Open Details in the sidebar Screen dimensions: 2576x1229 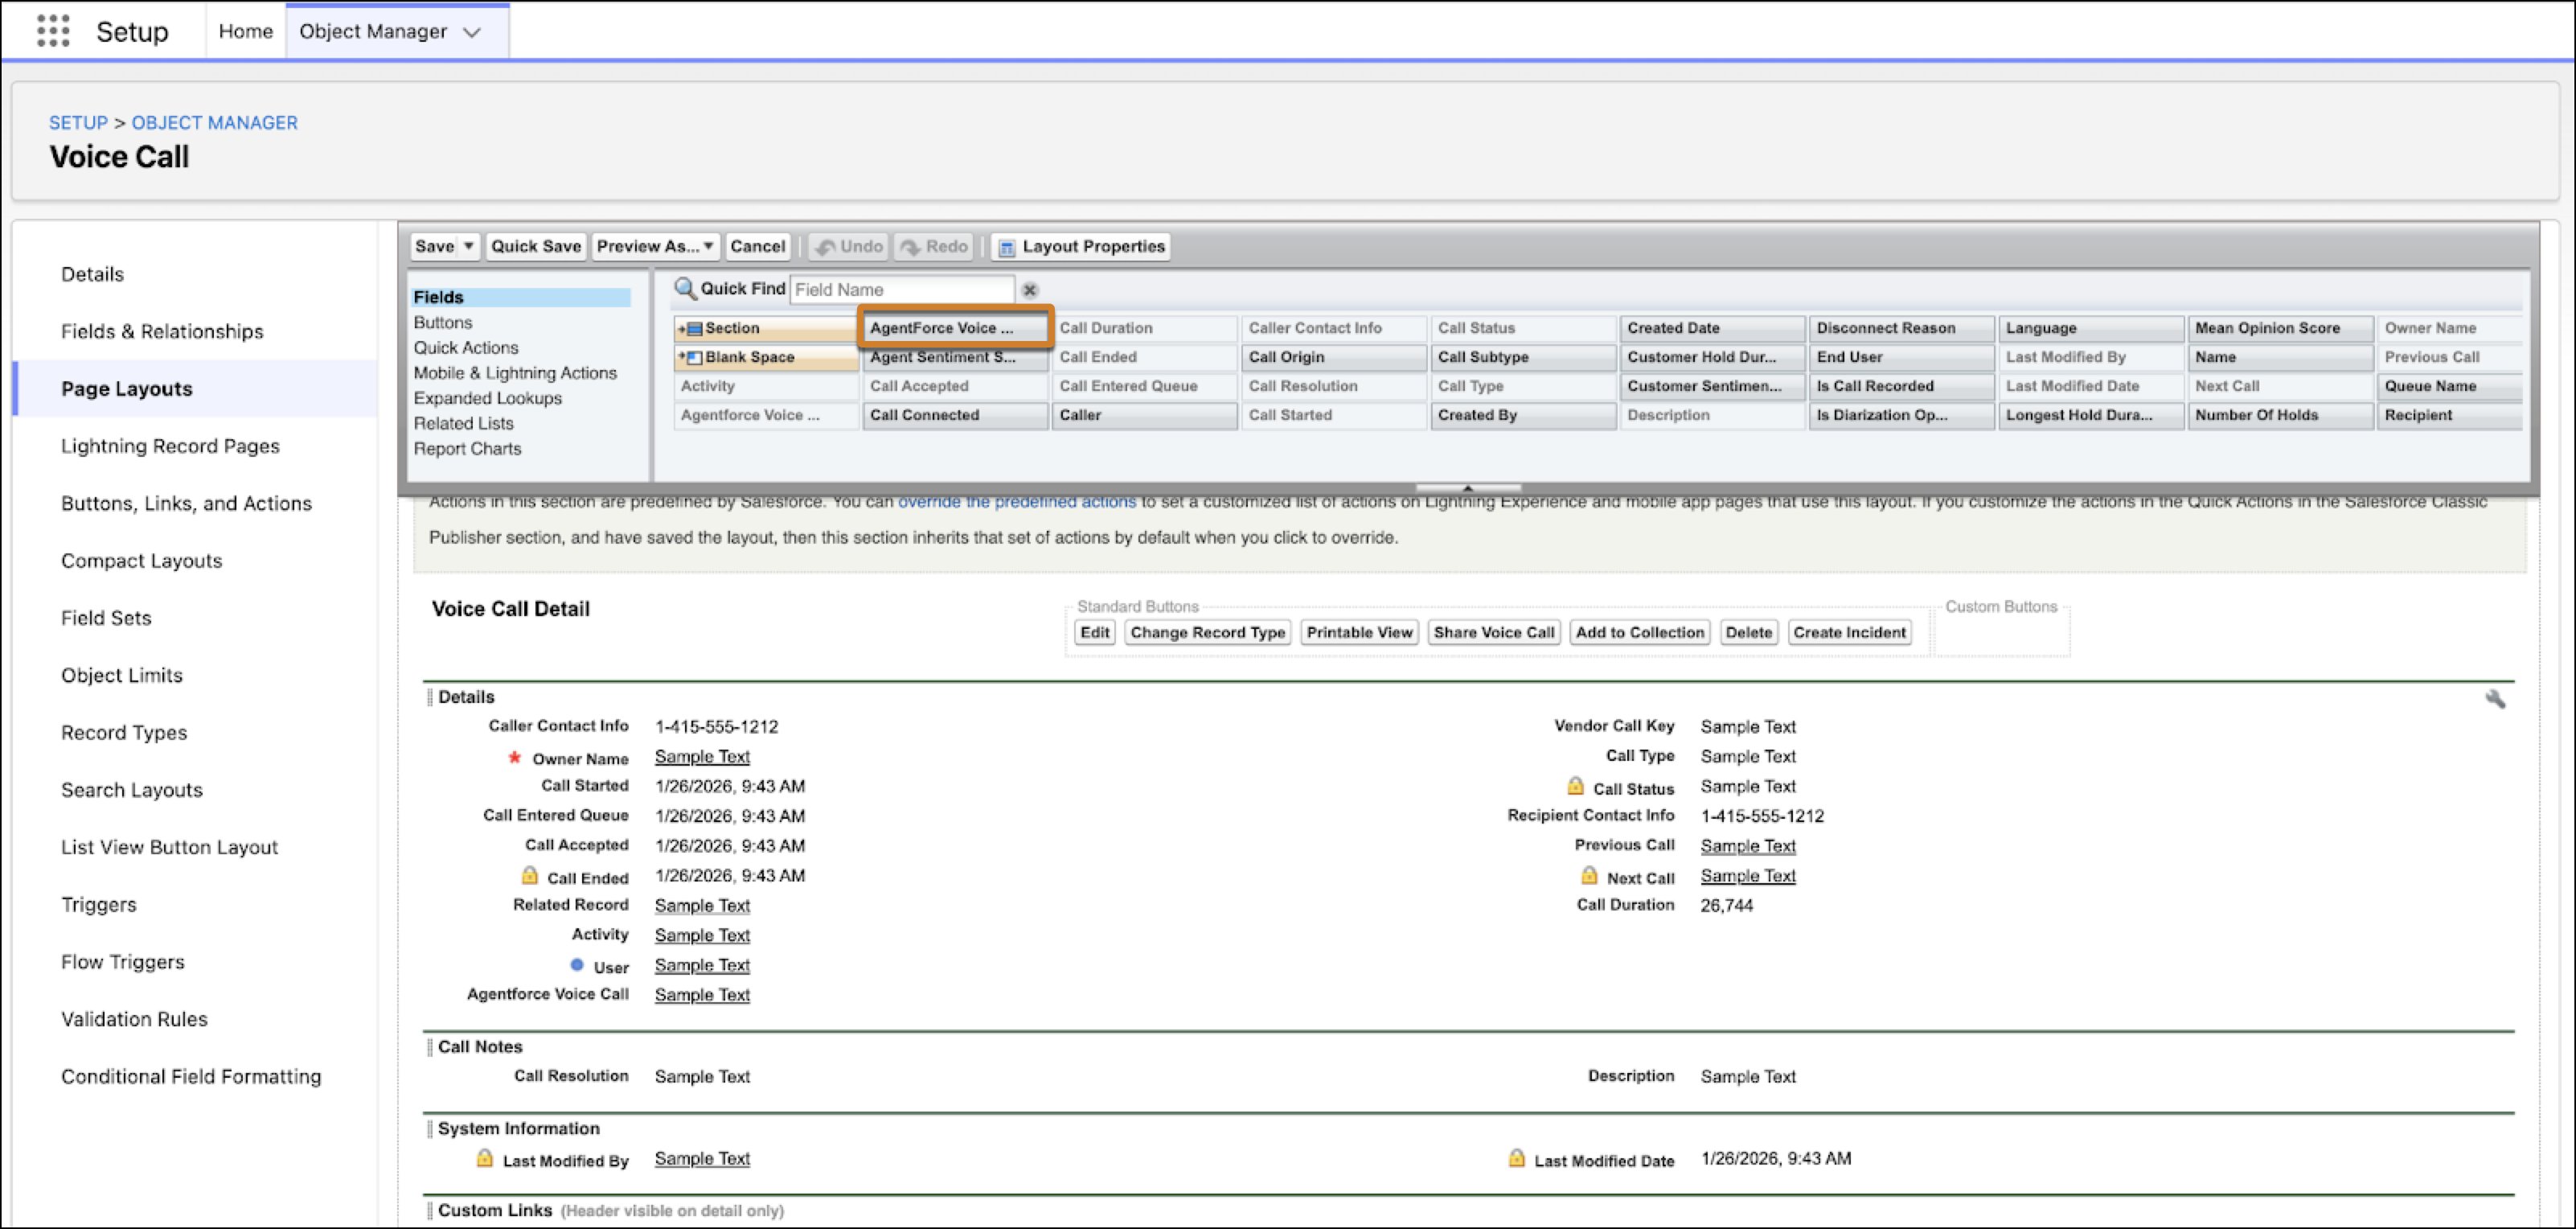[92, 274]
